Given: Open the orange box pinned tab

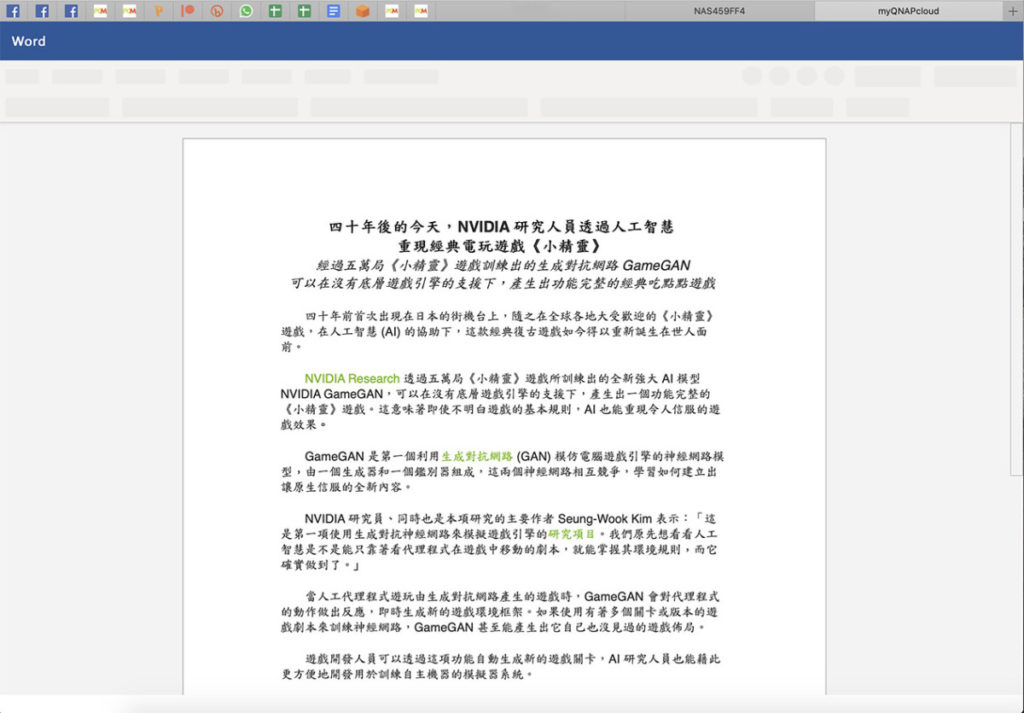Looking at the screenshot, I should [362, 10].
